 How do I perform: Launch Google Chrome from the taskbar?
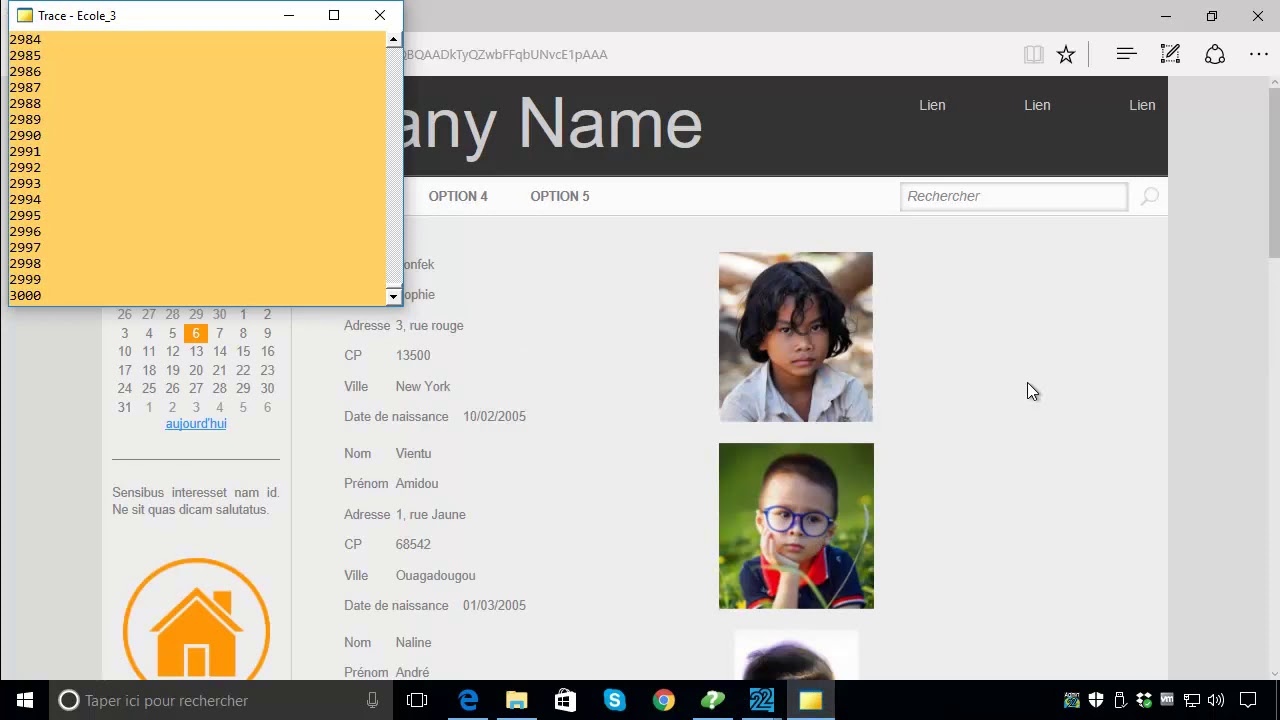[663, 700]
